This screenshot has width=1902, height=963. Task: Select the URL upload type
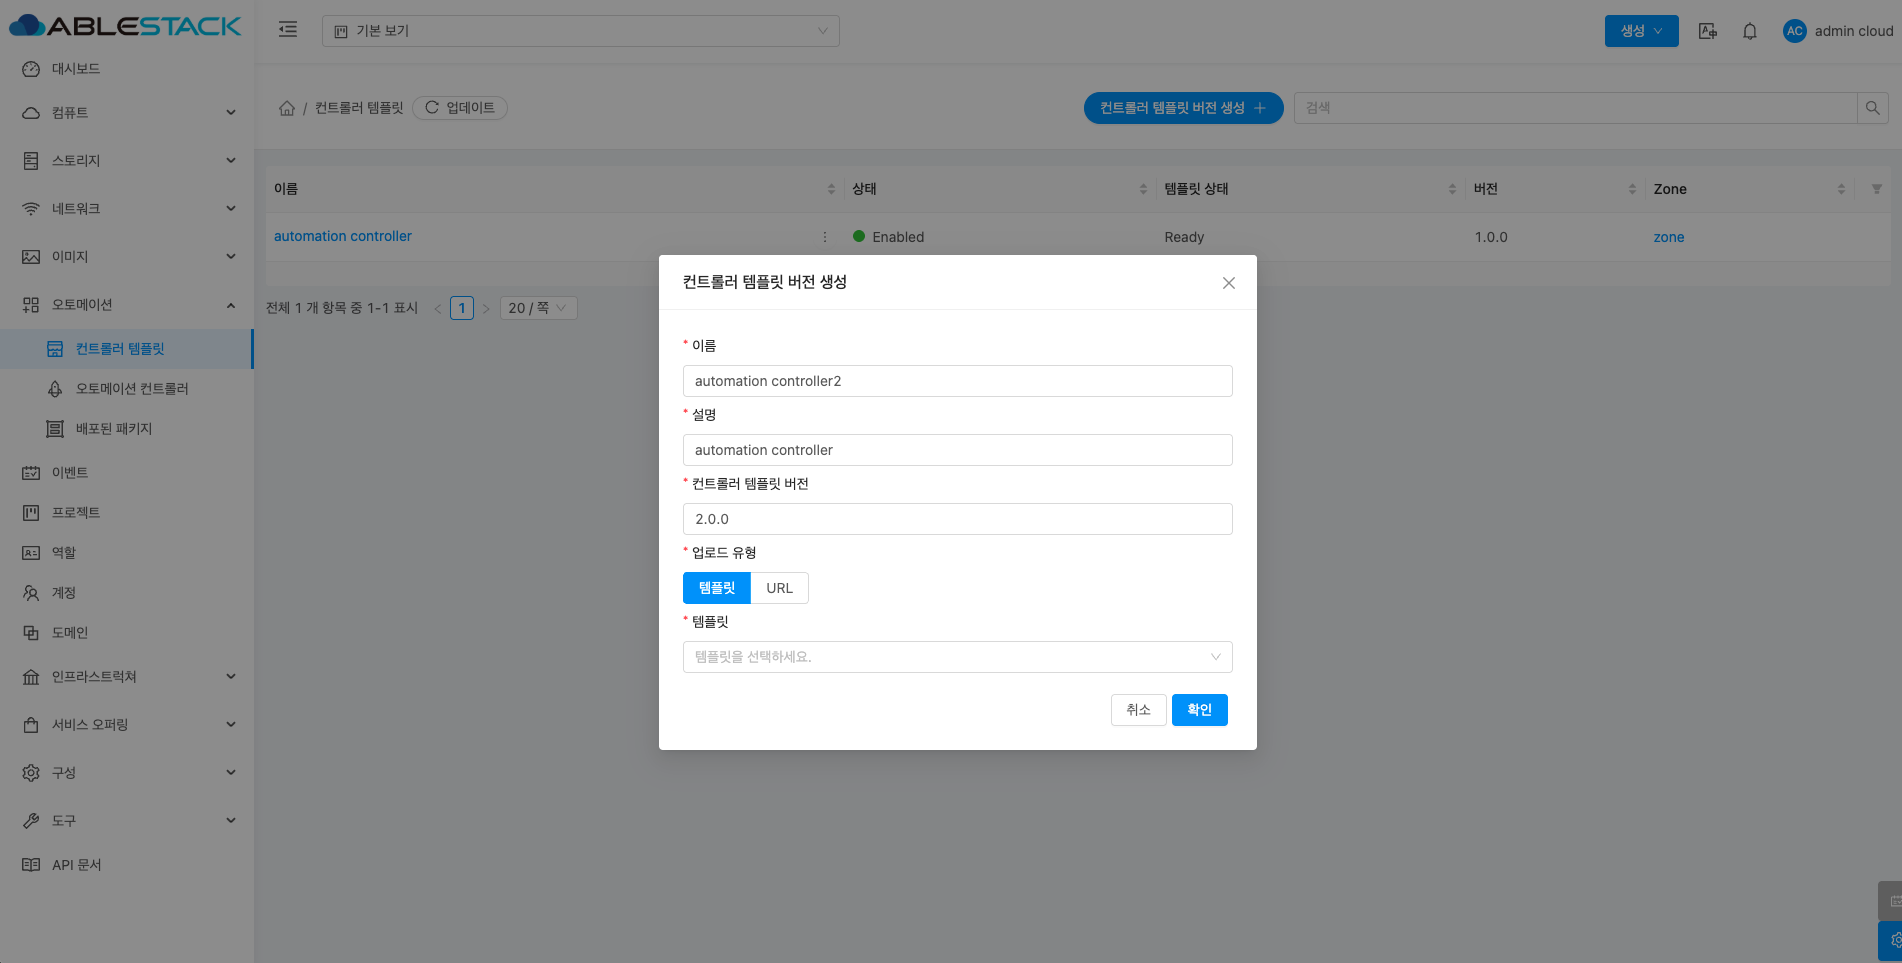pos(780,588)
